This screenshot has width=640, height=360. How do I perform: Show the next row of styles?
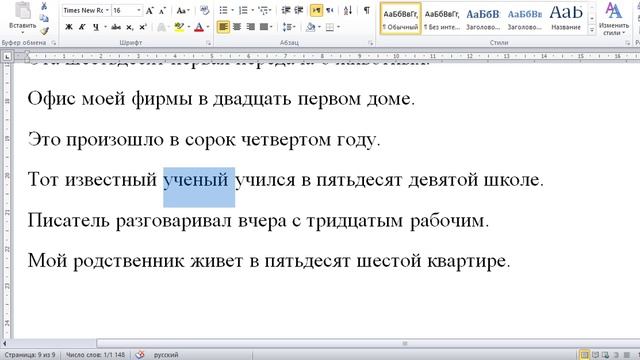592,19
